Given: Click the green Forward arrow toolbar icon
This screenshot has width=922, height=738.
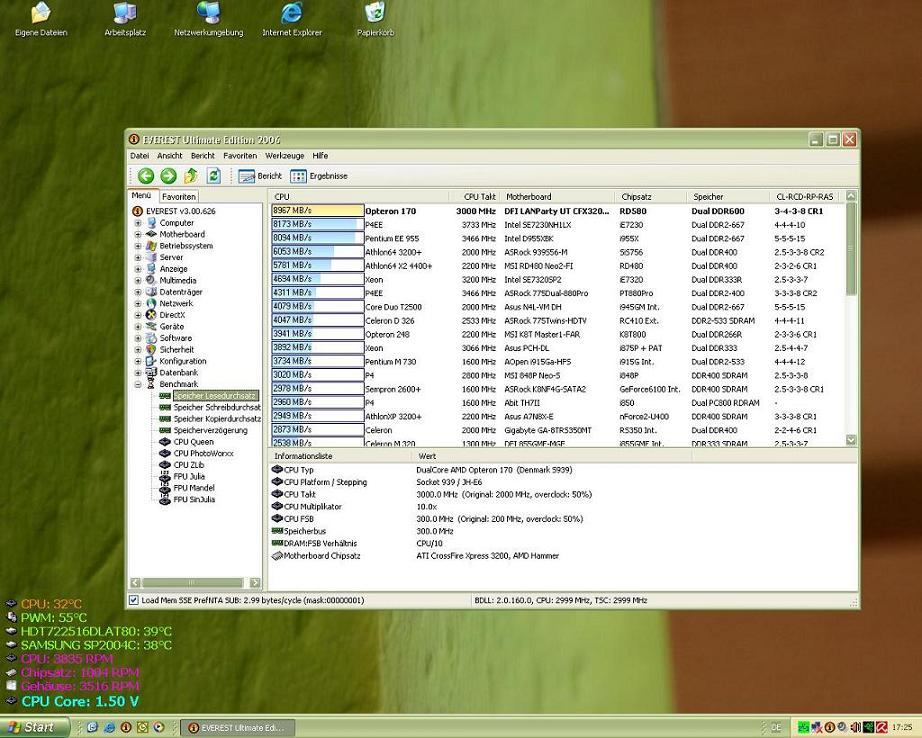Looking at the screenshot, I should [168, 176].
